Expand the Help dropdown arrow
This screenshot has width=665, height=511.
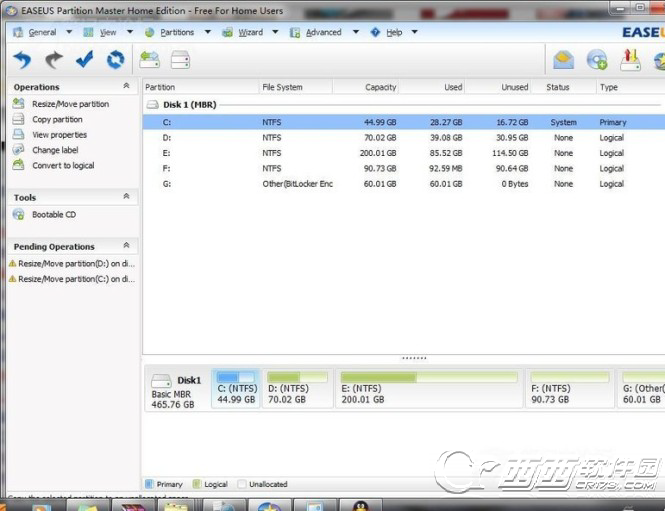(415, 32)
